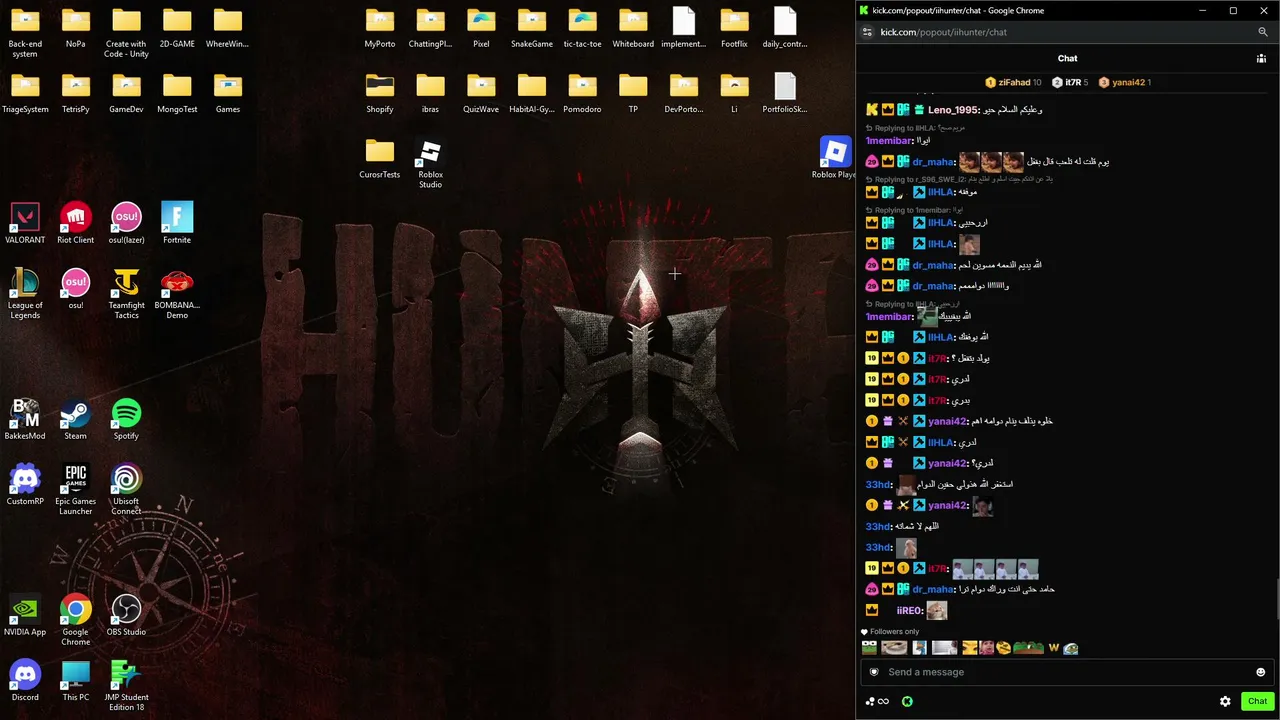Select the Create with Code - Unity folder
Screen dimensions: 1280x720
pos(126,33)
